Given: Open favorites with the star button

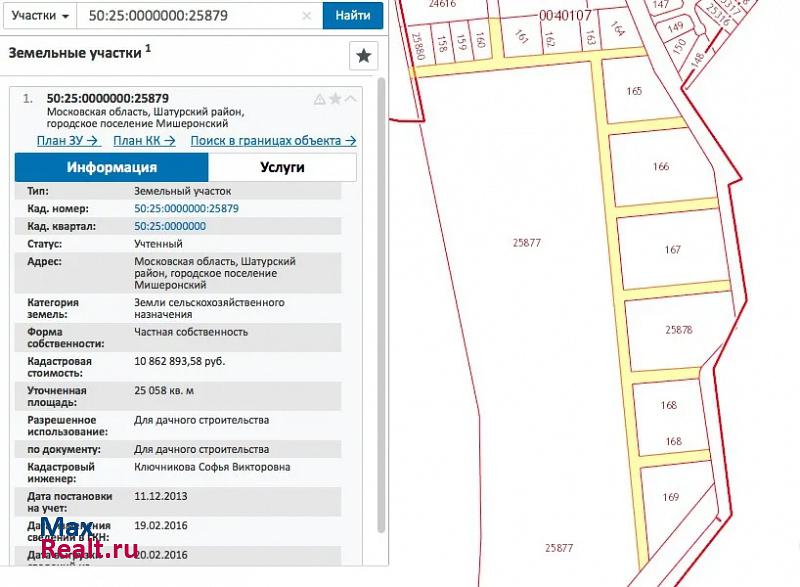Looking at the screenshot, I should pyautogui.click(x=363, y=56).
